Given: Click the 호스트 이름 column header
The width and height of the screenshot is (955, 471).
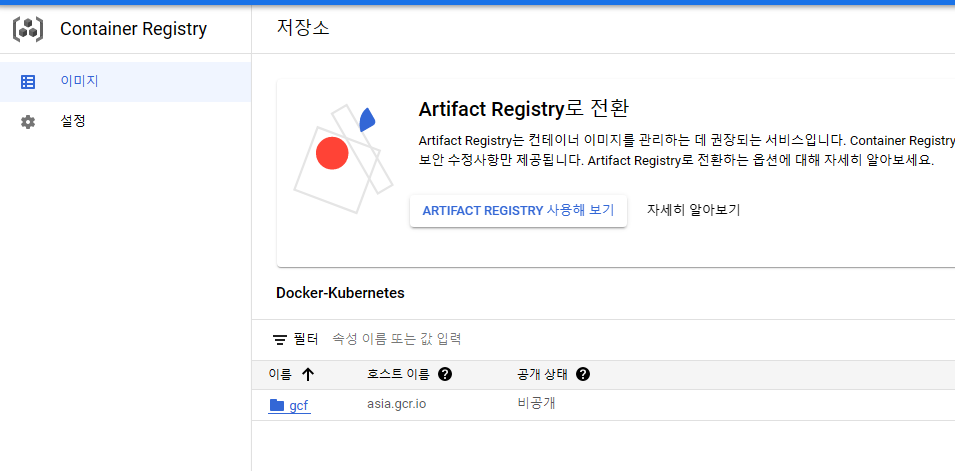Looking at the screenshot, I should [398, 375].
